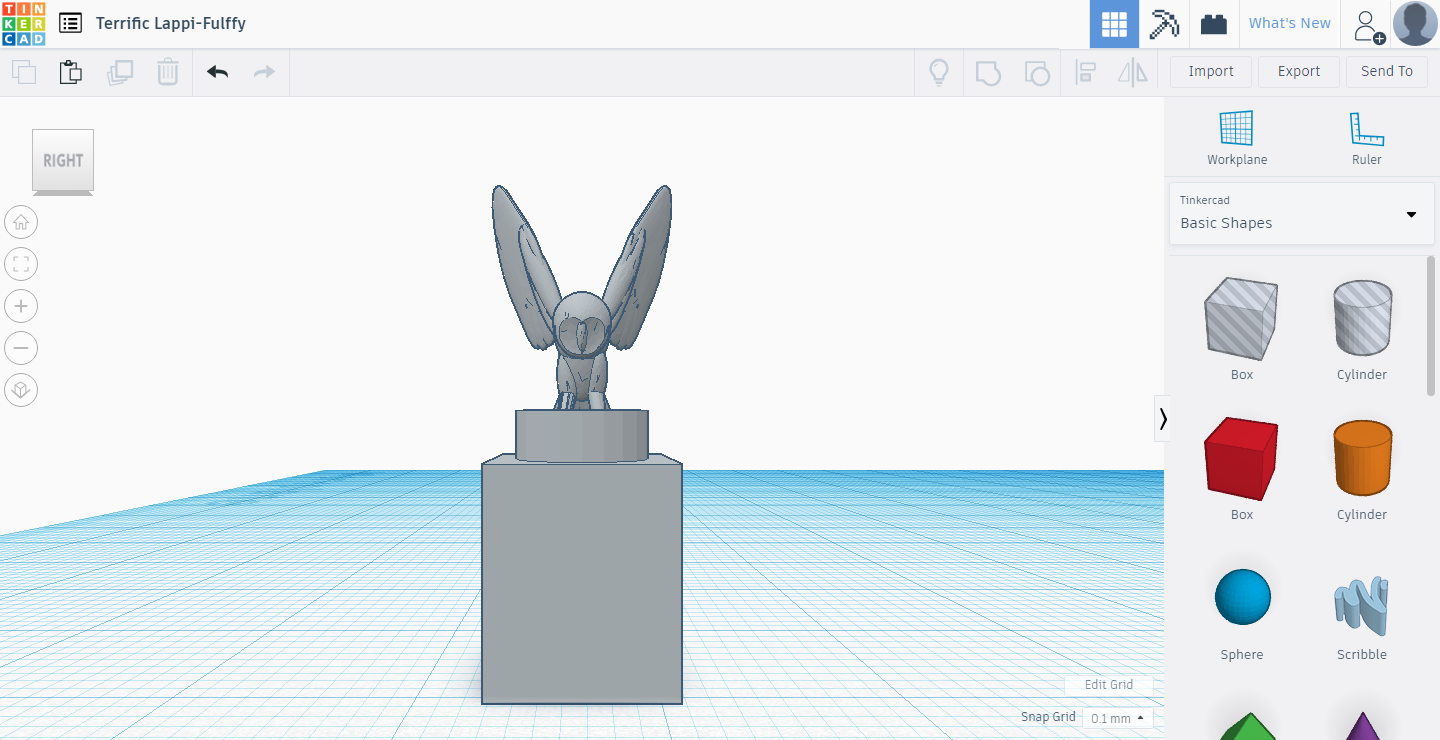Click the Paste icon in the toolbar
The height and width of the screenshot is (740, 1440).
coord(70,72)
